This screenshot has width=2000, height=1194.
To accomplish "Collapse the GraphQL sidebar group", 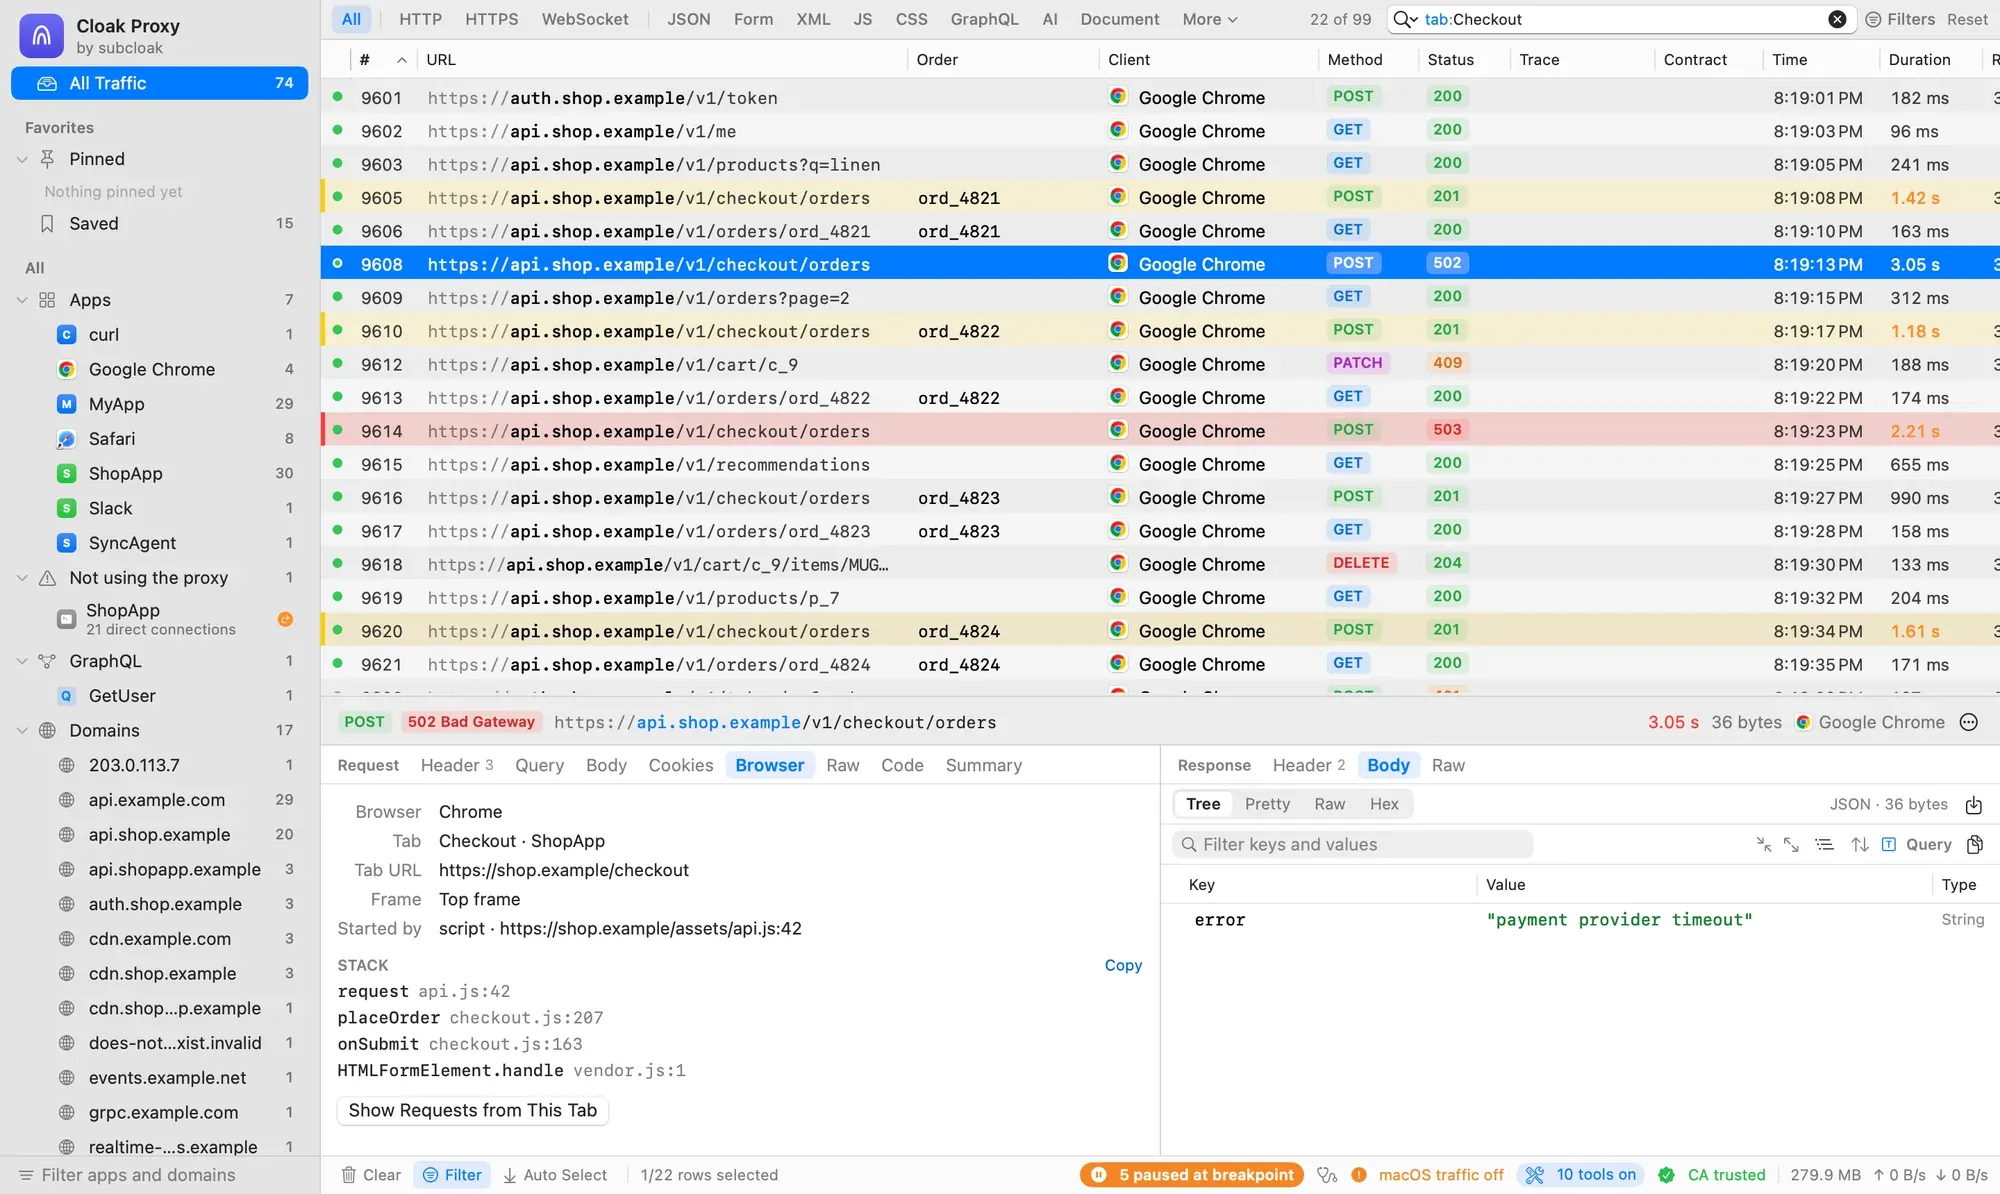I will (22, 661).
